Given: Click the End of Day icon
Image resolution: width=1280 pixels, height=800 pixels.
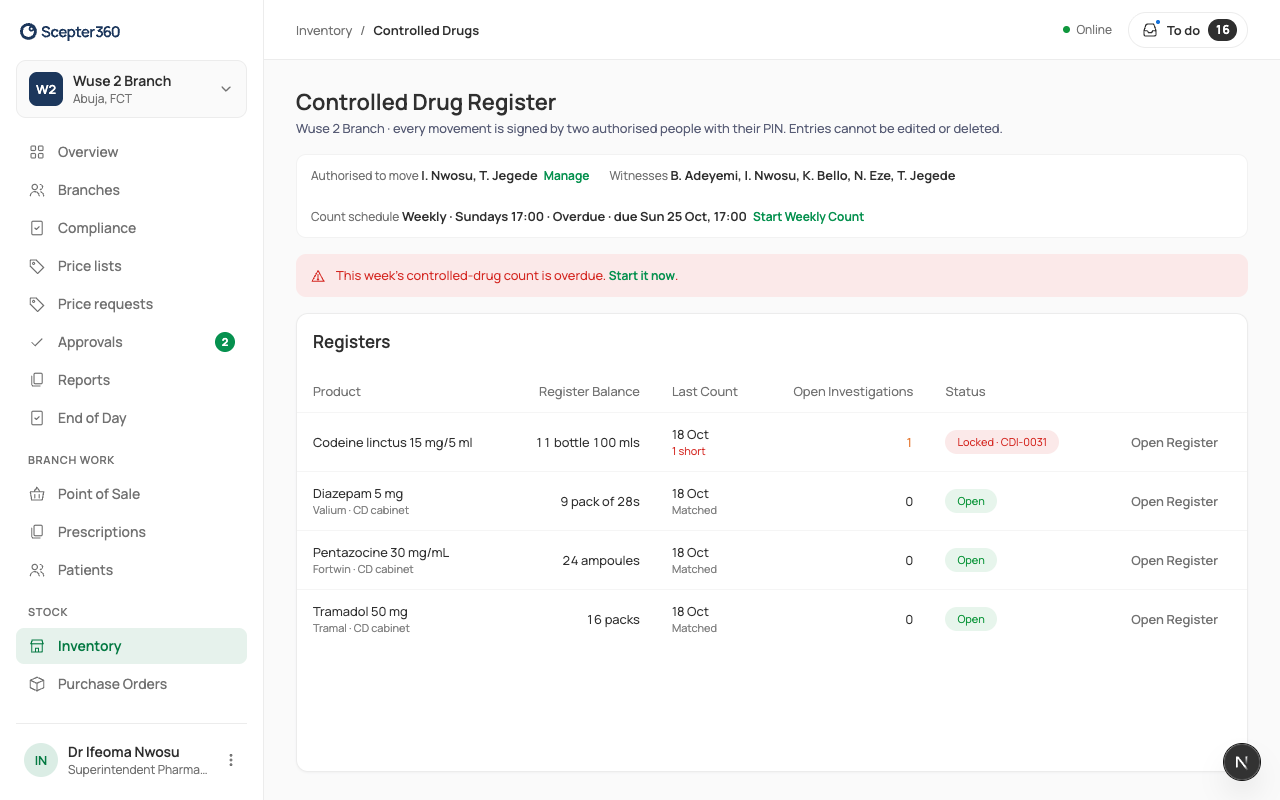Looking at the screenshot, I should 37,418.
